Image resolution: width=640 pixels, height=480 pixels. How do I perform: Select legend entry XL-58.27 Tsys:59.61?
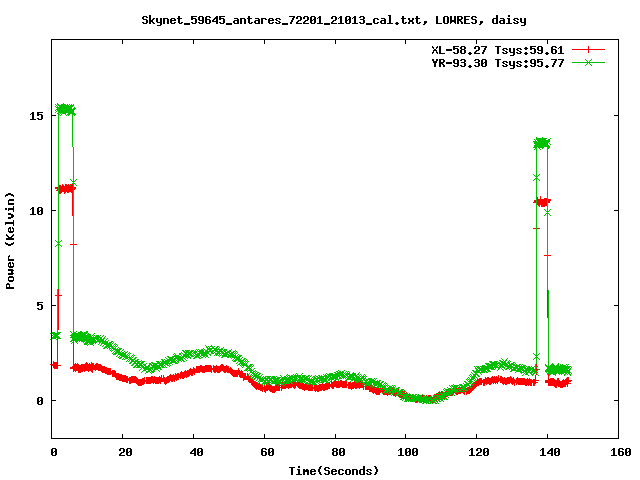498,50
